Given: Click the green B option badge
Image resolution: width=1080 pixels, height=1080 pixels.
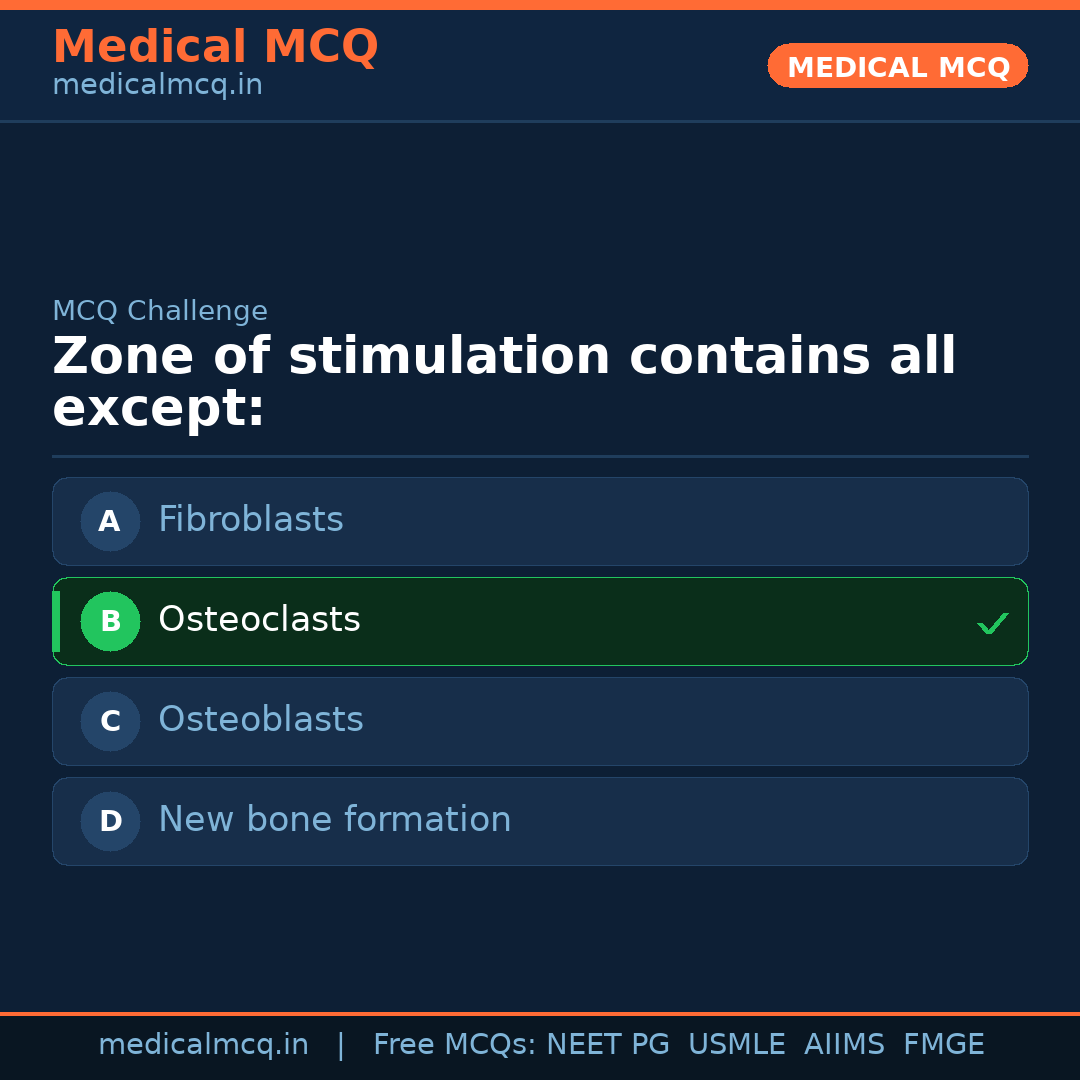Looking at the screenshot, I should click(110, 621).
